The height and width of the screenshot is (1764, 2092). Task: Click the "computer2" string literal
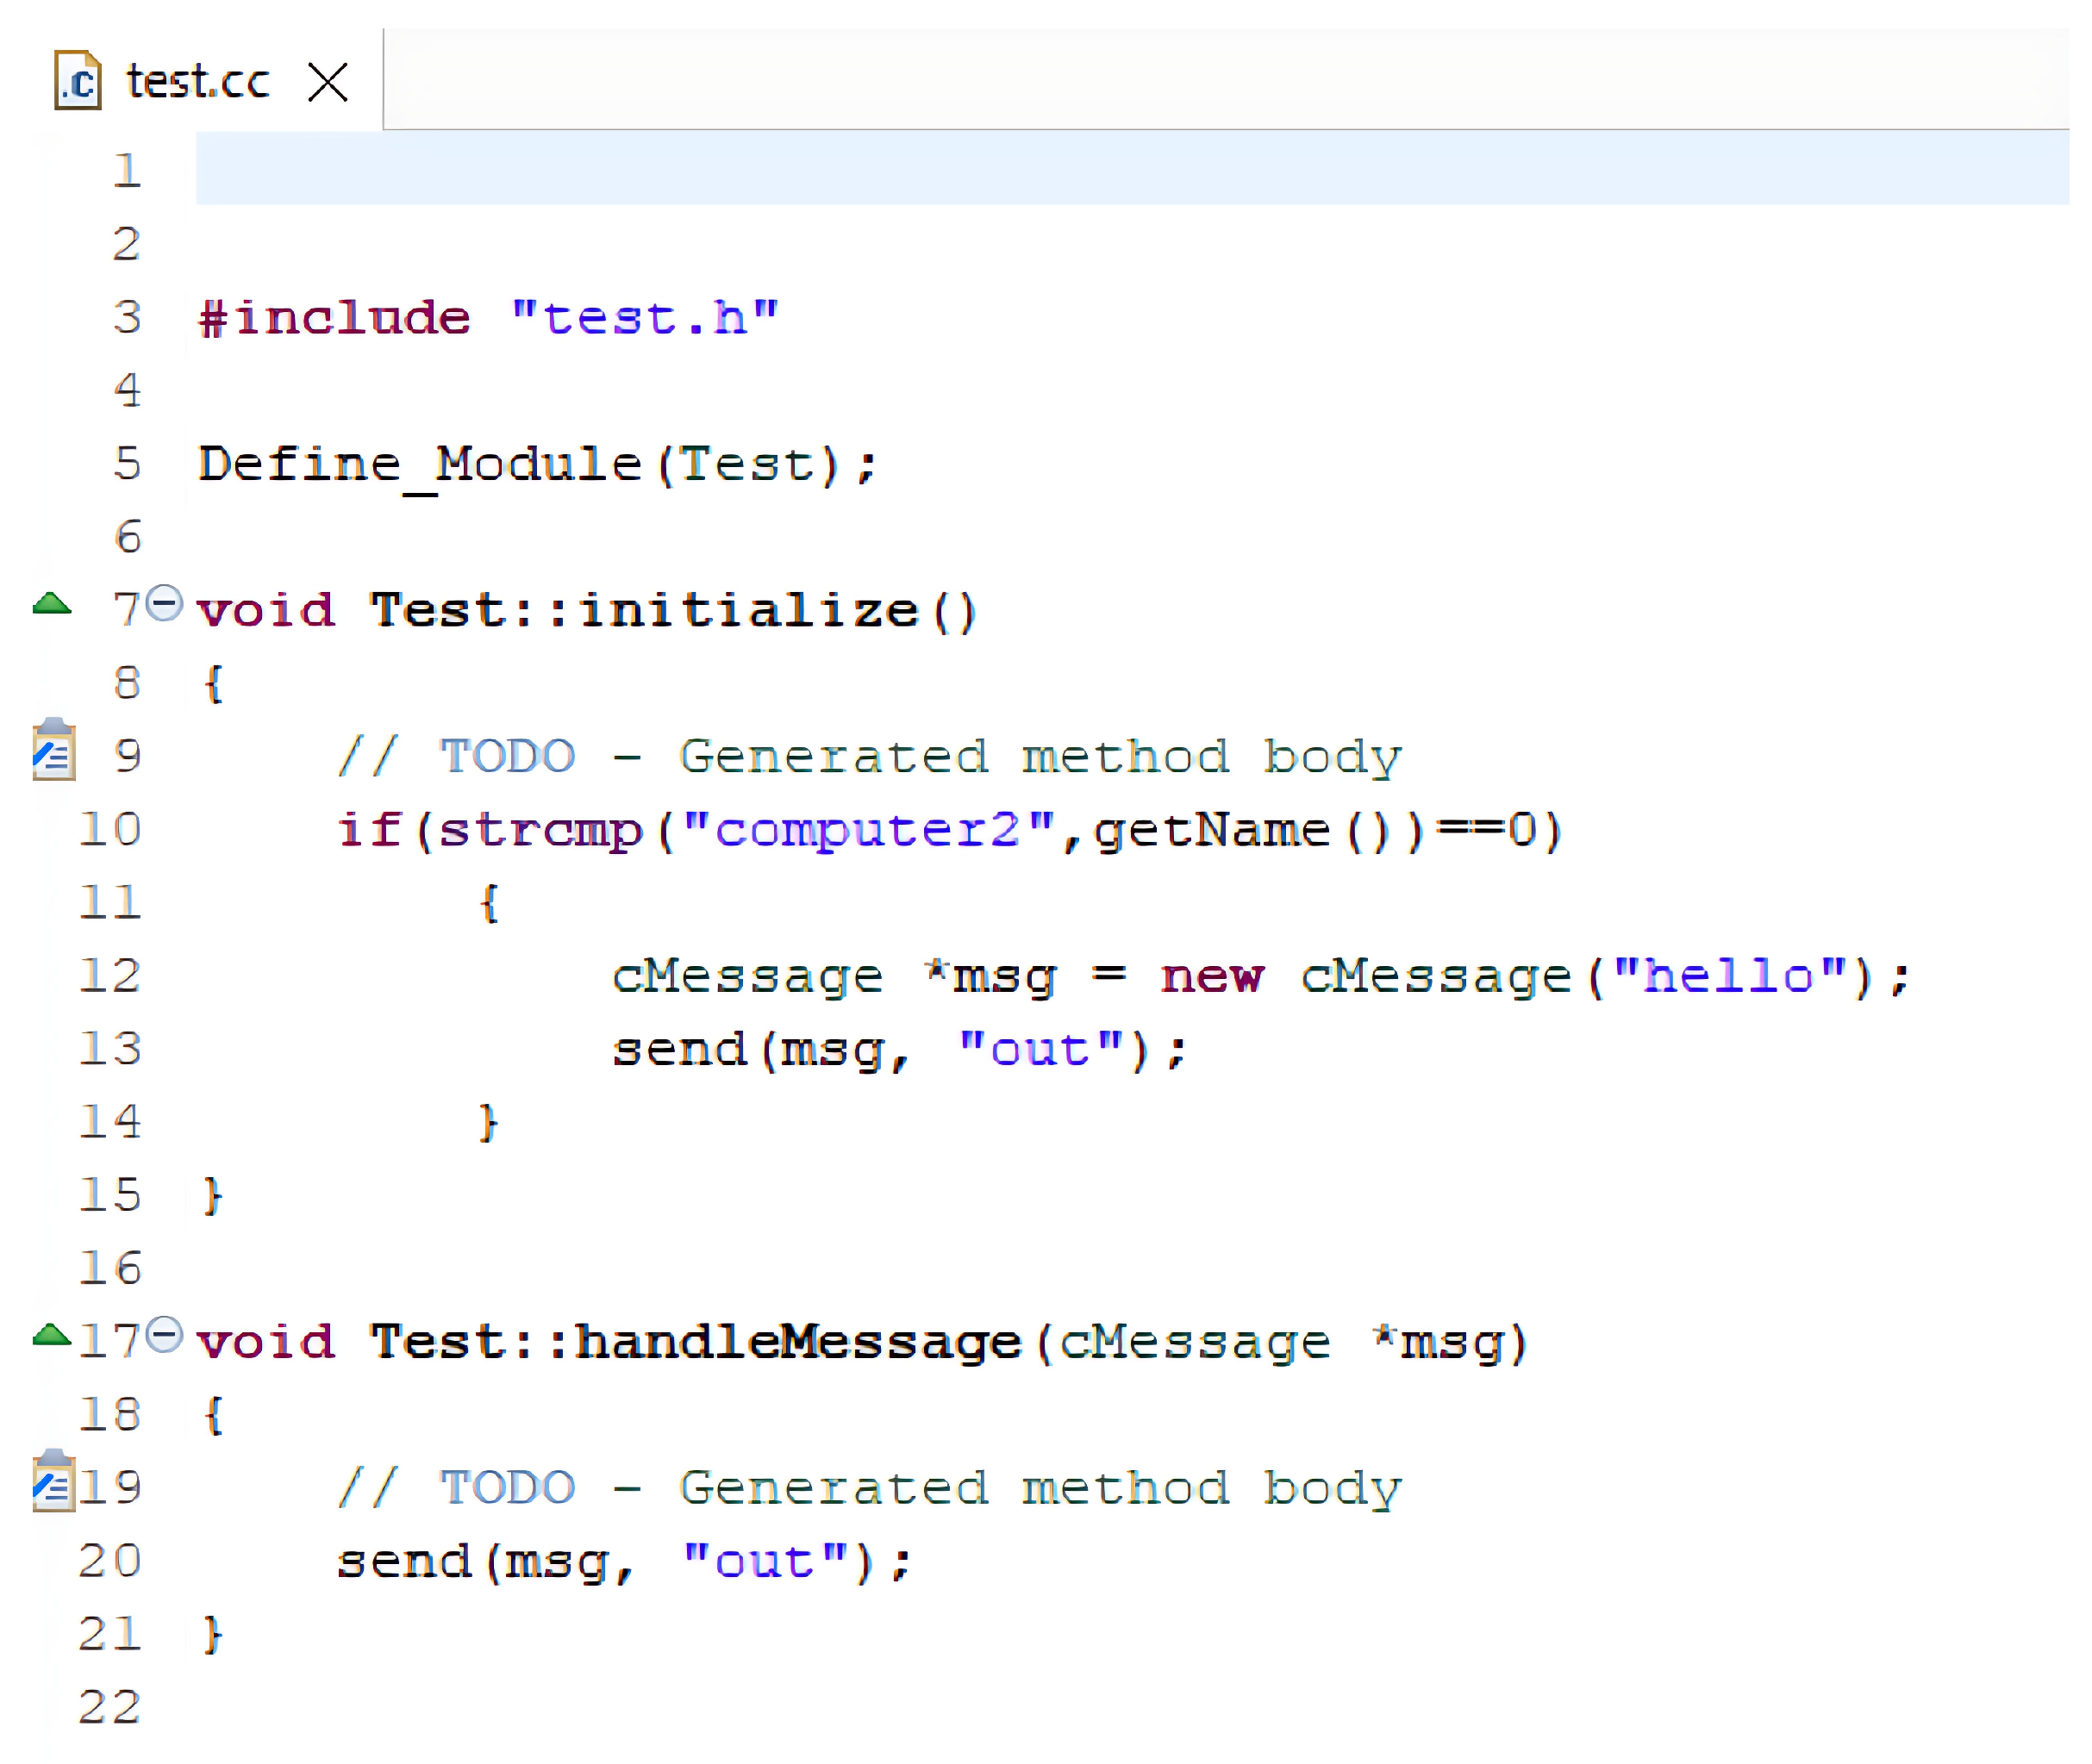coord(869,831)
